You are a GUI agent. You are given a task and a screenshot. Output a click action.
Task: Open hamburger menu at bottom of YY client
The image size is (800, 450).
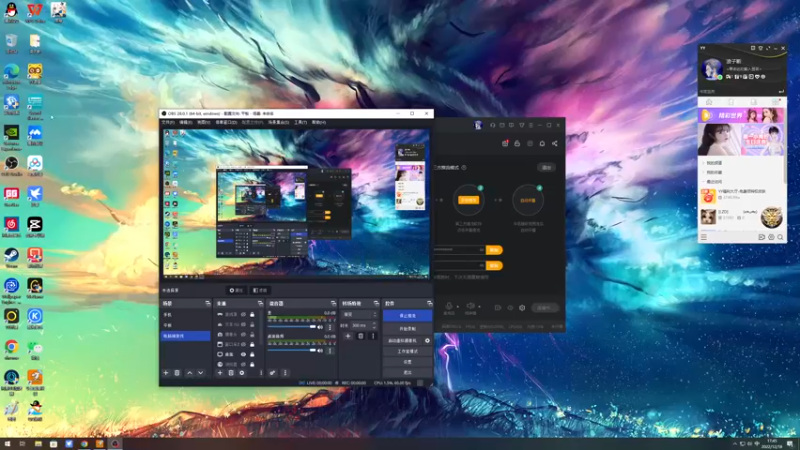(x=704, y=237)
